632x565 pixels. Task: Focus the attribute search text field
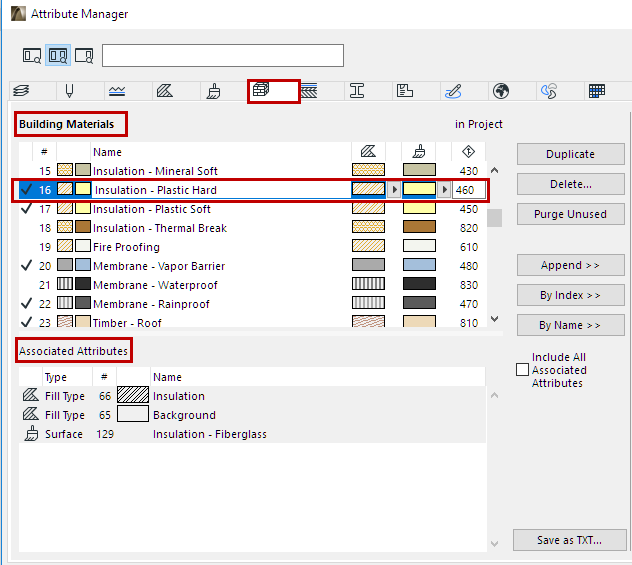click(x=223, y=55)
